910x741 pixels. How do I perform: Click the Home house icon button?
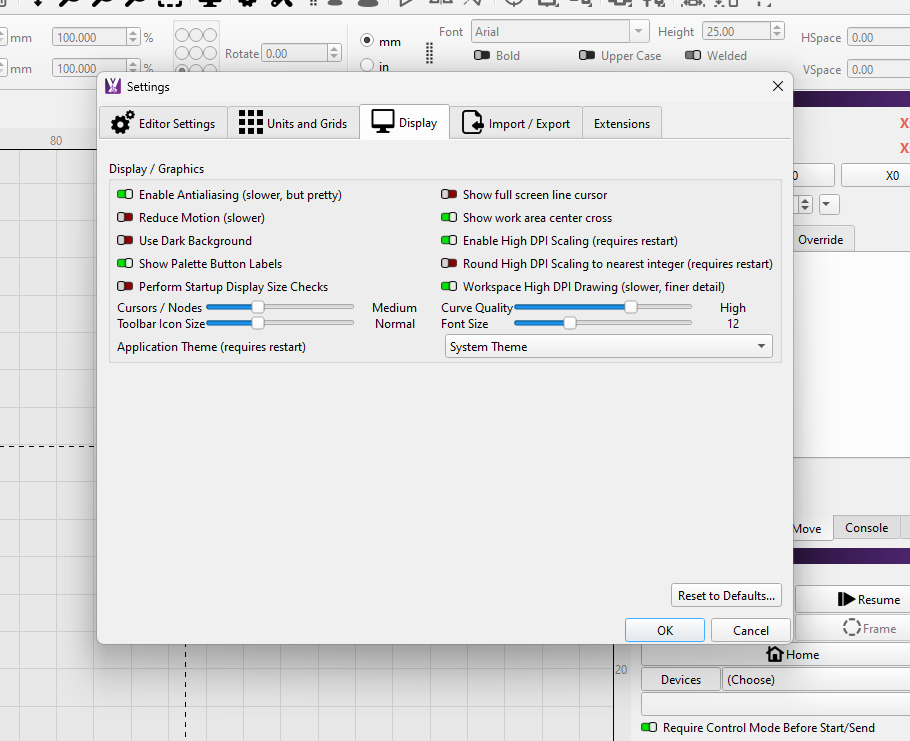coord(774,654)
